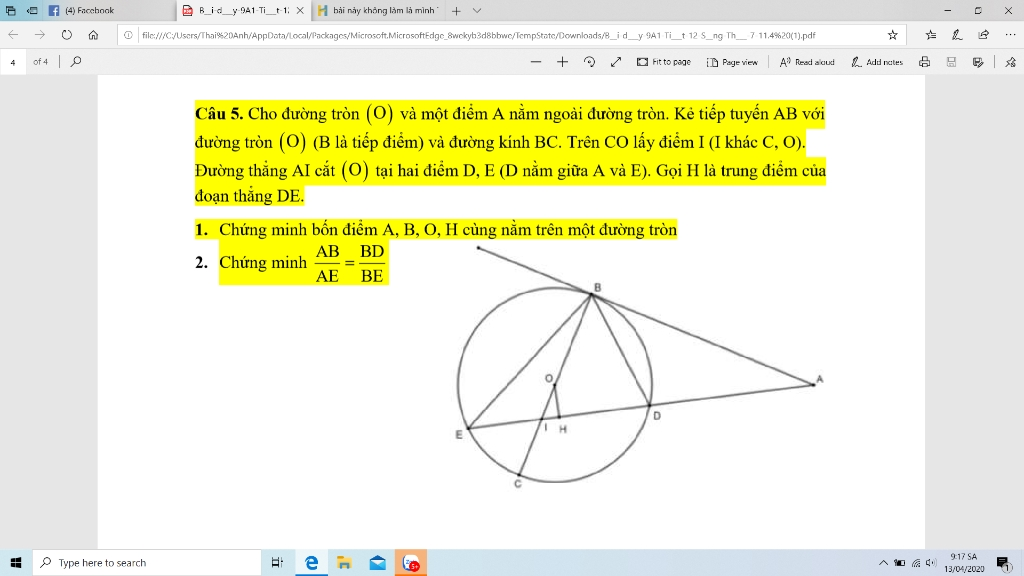Image resolution: width=1024 pixels, height=576 pixels.
Task: Open Mail app from taskbar
Action: (x=377, y=562)
